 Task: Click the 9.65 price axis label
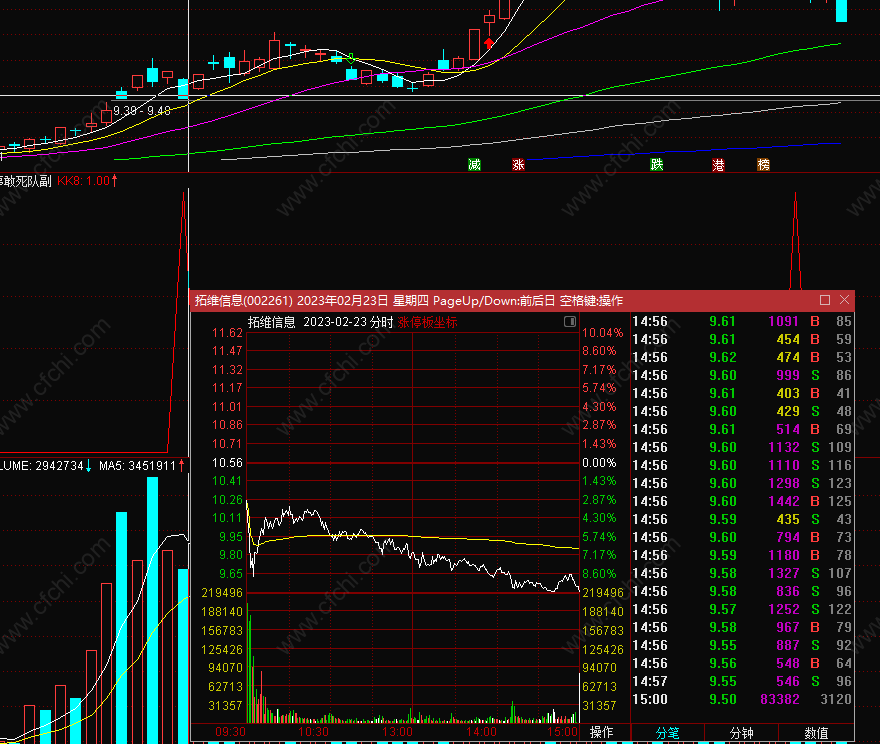coord(231,573)
